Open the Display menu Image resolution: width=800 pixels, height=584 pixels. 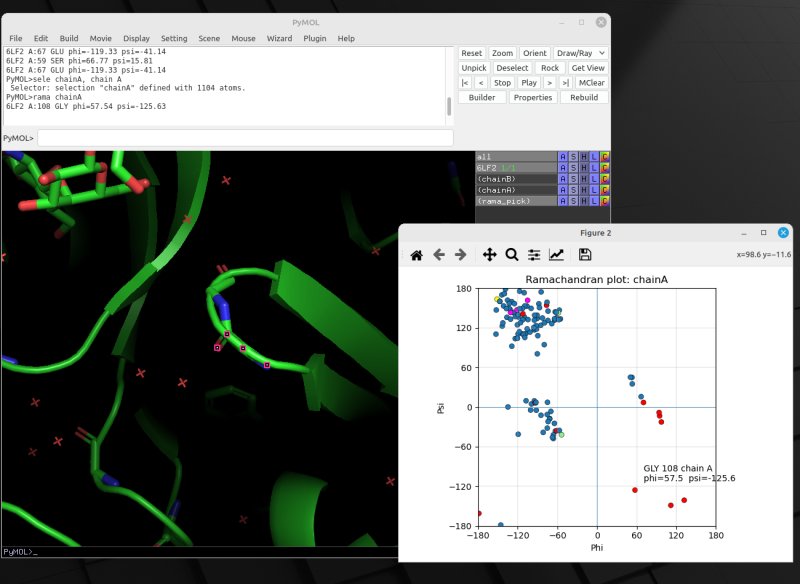tap(136, 38)
